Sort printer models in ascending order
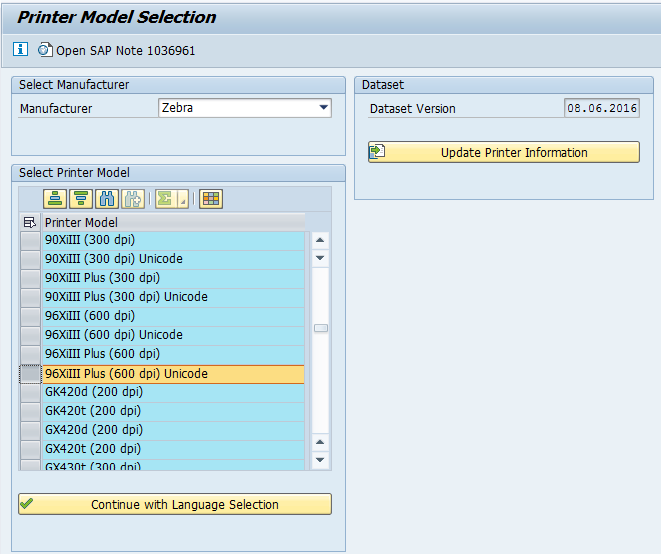661x554 pixels. click(54, 199)
